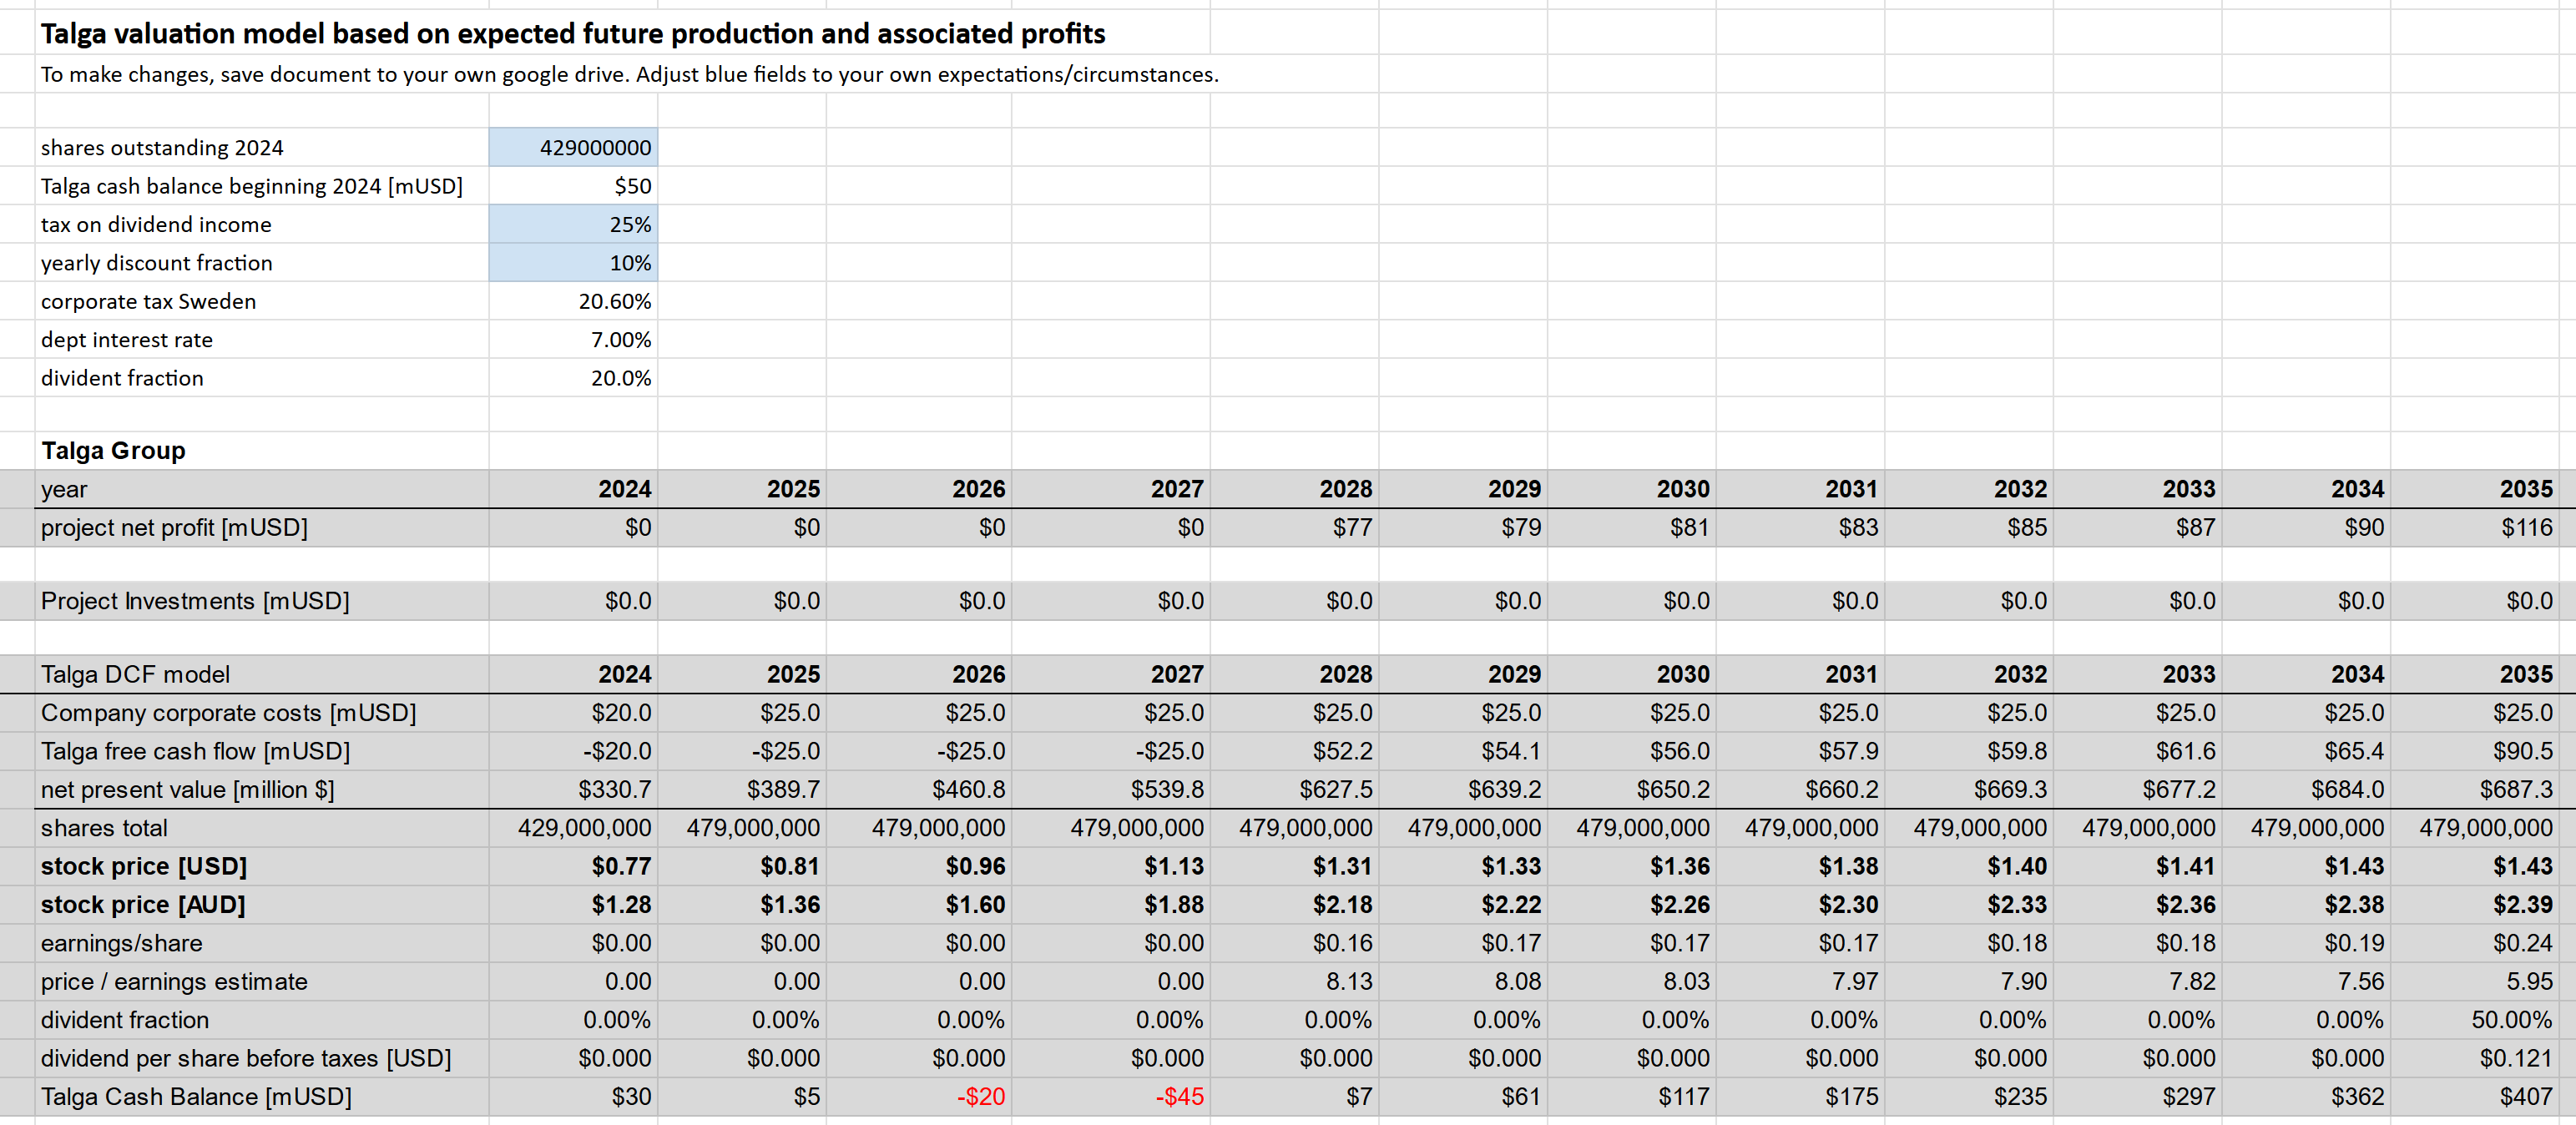Select net present value $627.5 for 2028
This screenshot has height=1125, width=2576.
pyautogui.click(x=1295, y=790)
